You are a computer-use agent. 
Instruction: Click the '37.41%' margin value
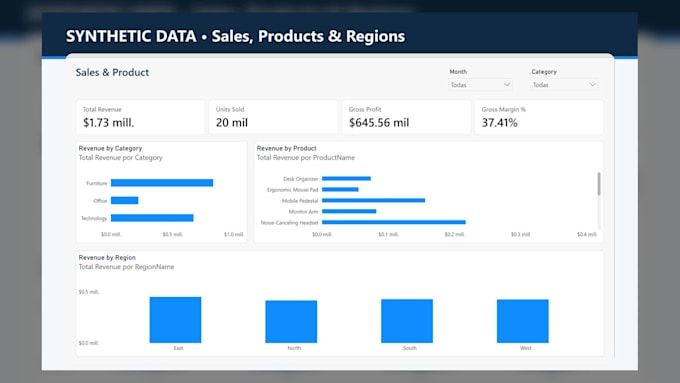coord(500,123)
